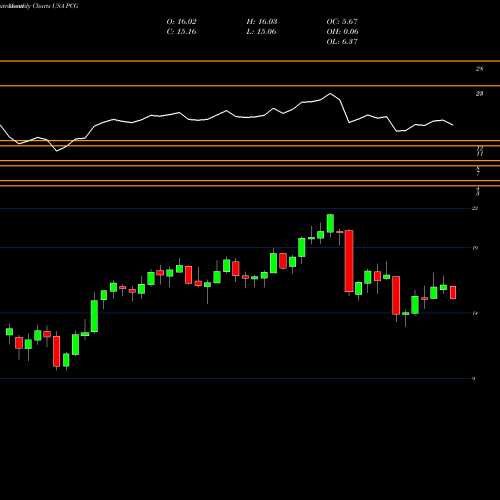This screenshot has height=500, width=500.
Task: Select the low price 'L: 15.06'
Action: [261, 32]
